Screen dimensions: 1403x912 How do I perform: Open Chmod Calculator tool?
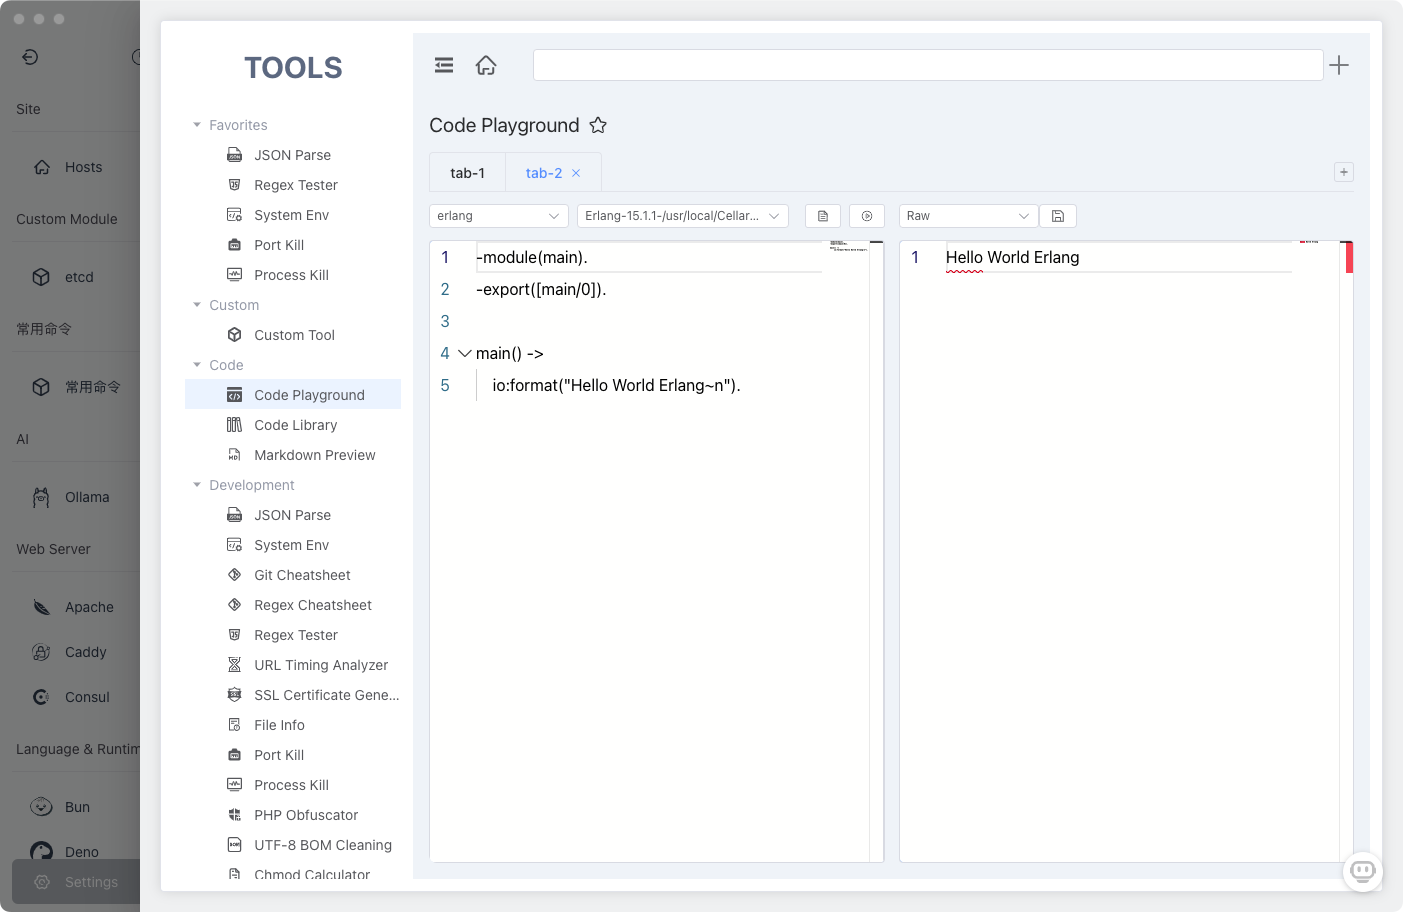(293, 874)
